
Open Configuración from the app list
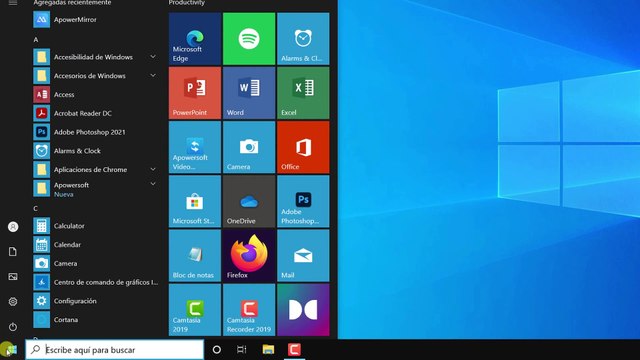[96, 301]
